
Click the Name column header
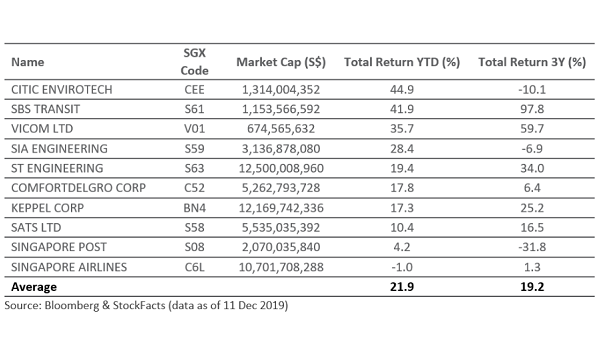tap(28, 62)
